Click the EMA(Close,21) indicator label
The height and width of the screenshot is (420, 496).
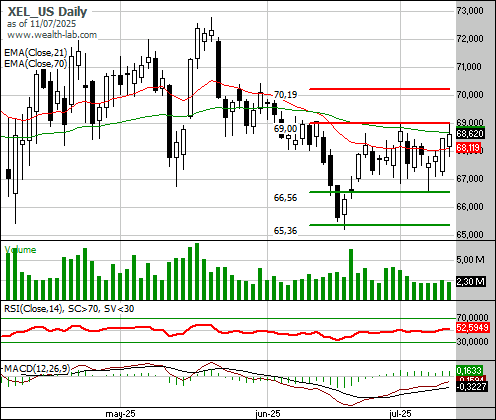pyautogui.click(x=36, y=53)
